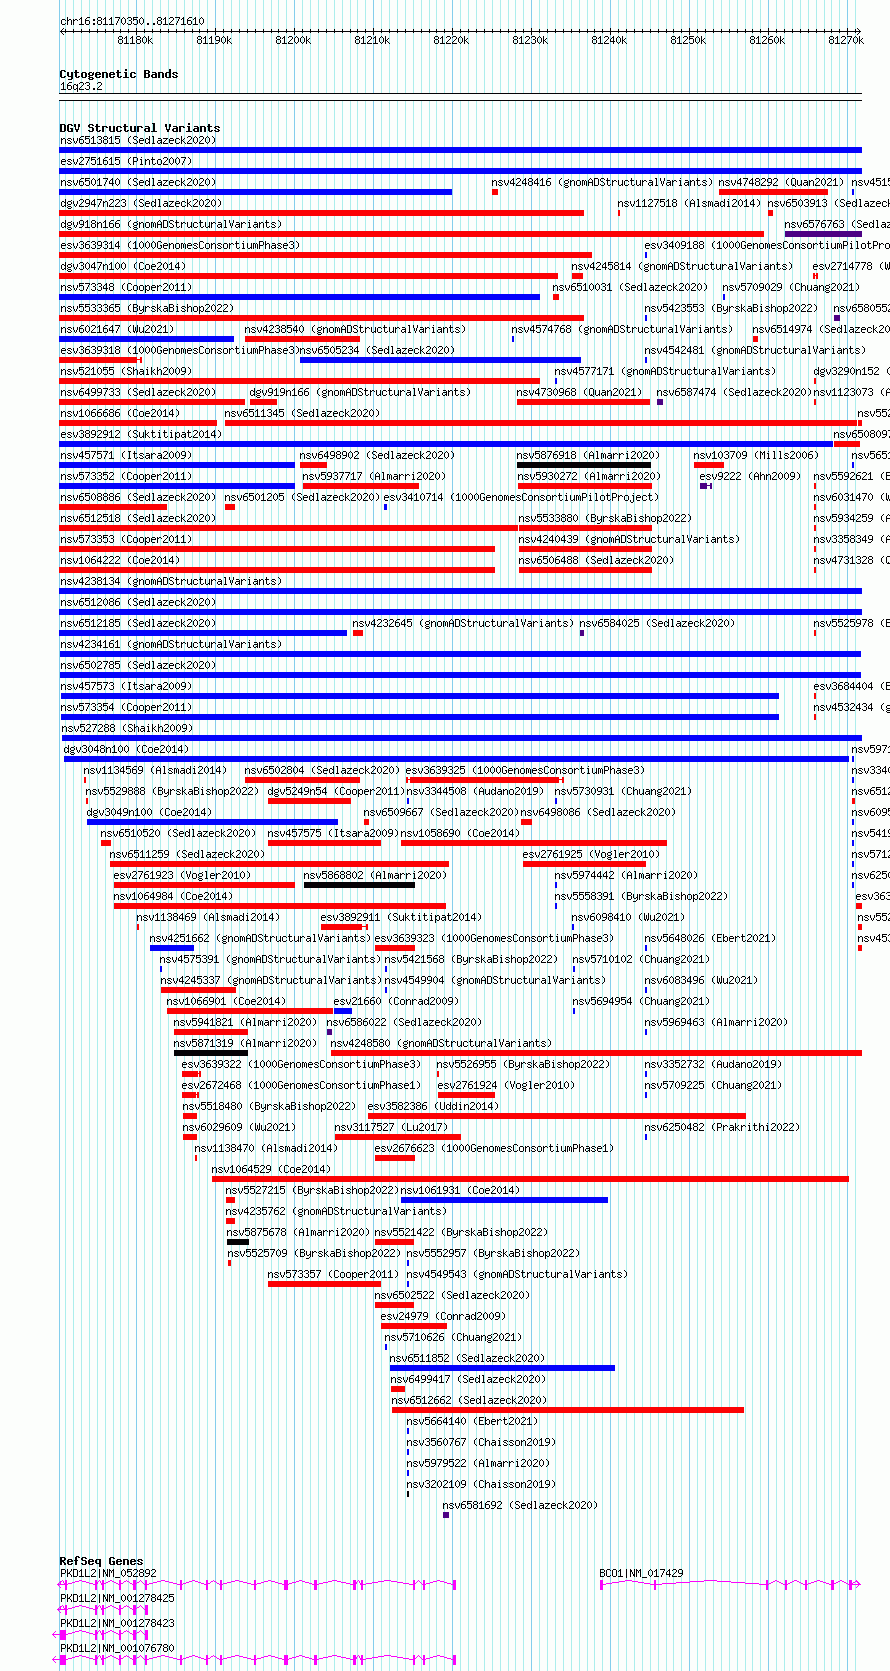
Task: Open esv9222 (Ahn2009) variant
Action: (750, 477)
